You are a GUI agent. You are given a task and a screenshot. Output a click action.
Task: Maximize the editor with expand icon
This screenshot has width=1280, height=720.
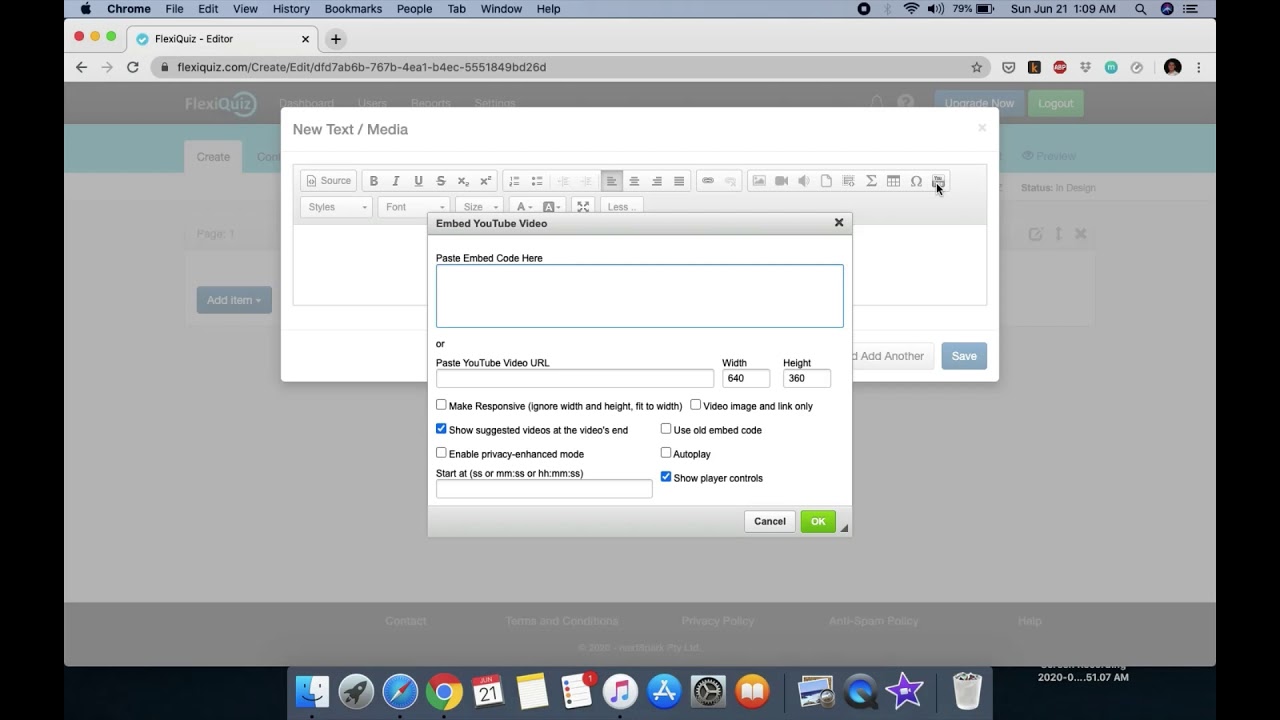click(583, 207)
